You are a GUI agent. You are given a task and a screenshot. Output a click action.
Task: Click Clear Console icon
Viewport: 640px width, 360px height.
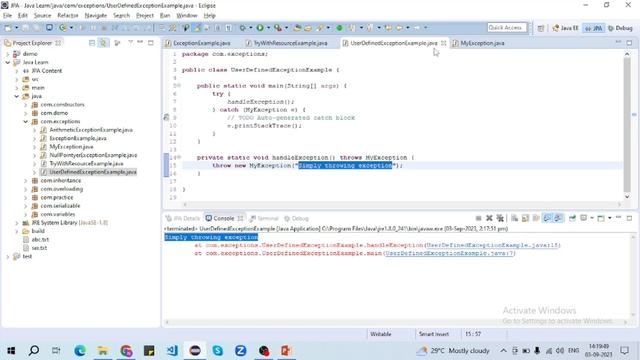[514, 218]
